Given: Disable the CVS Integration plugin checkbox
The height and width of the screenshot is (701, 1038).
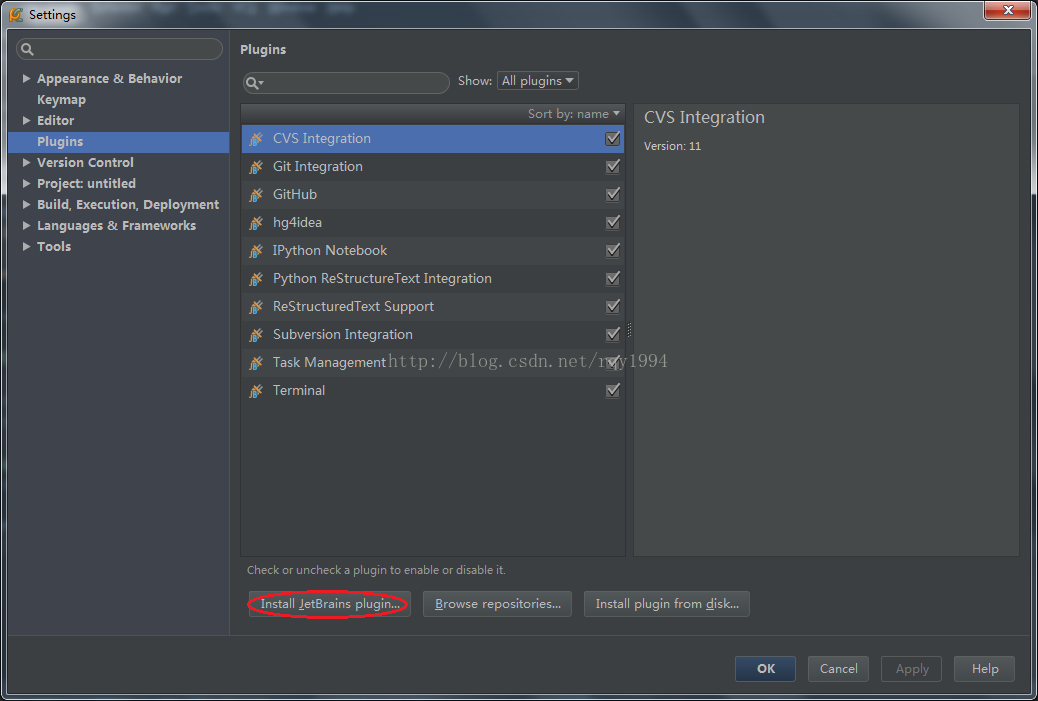Looking at the screenshot, I should [613, 139].
